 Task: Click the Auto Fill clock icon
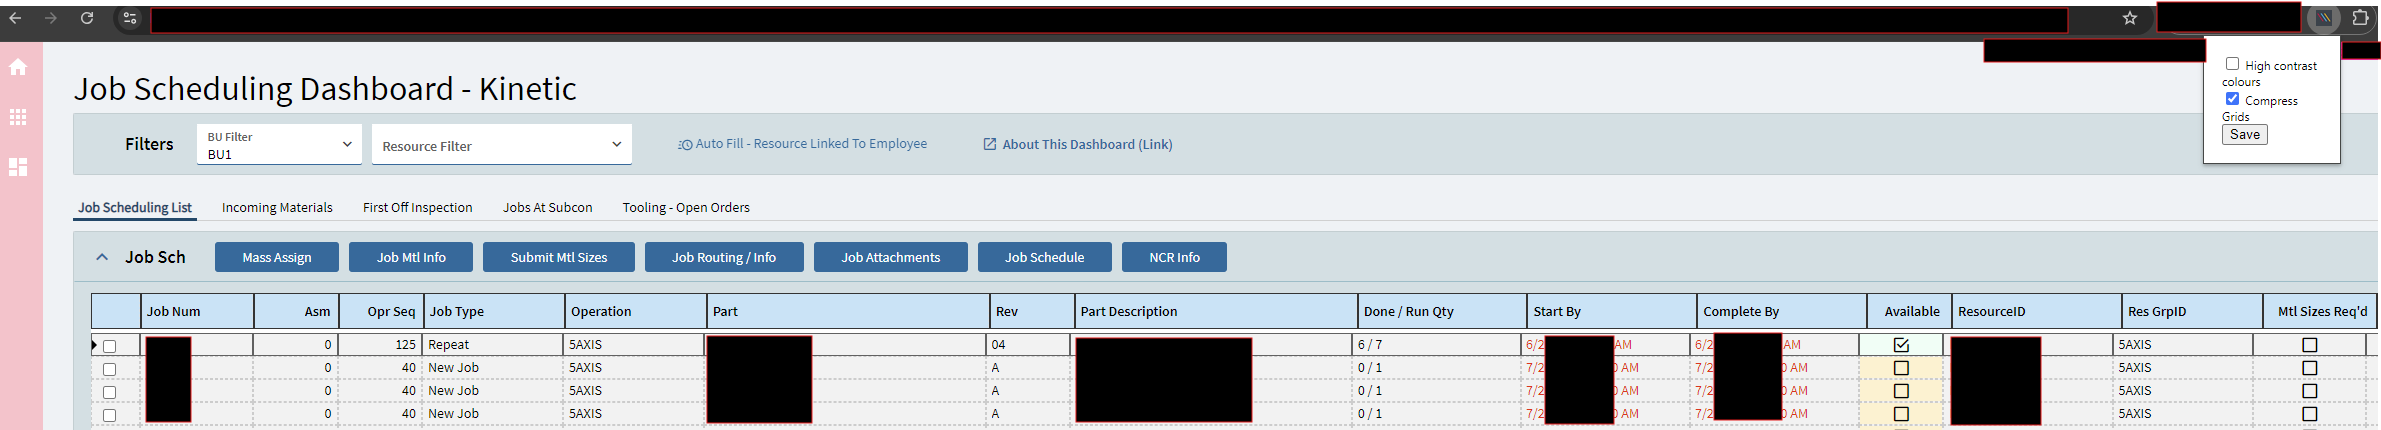point(685,145)
